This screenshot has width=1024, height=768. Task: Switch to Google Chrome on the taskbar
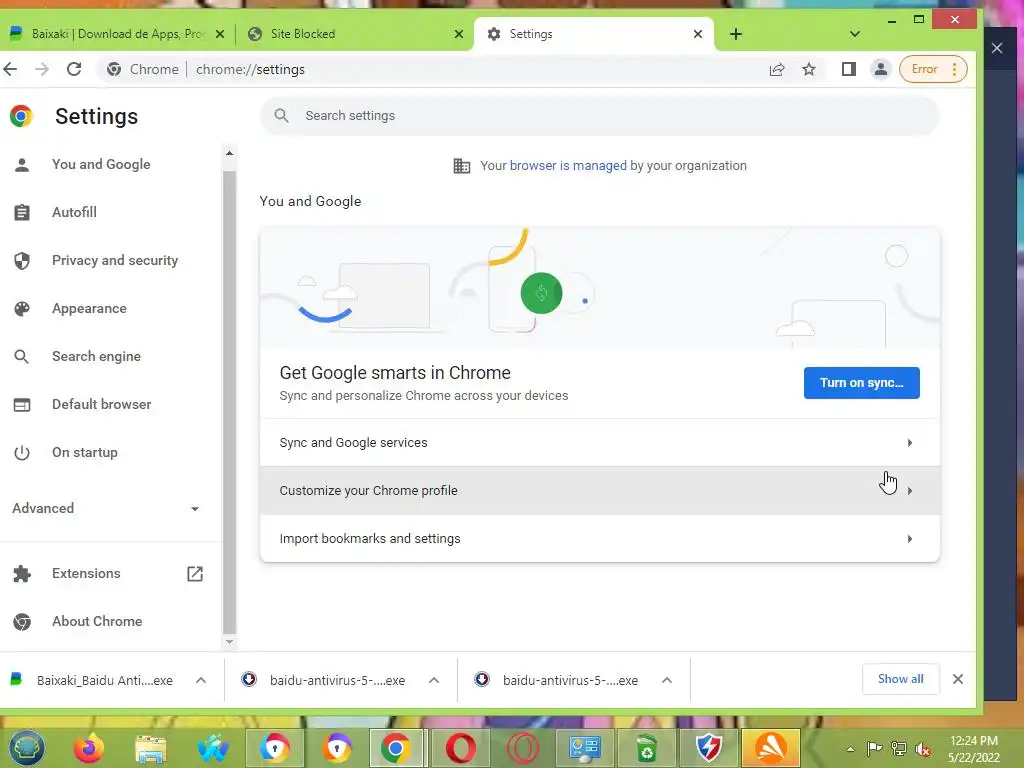click(x=396, y=748)
